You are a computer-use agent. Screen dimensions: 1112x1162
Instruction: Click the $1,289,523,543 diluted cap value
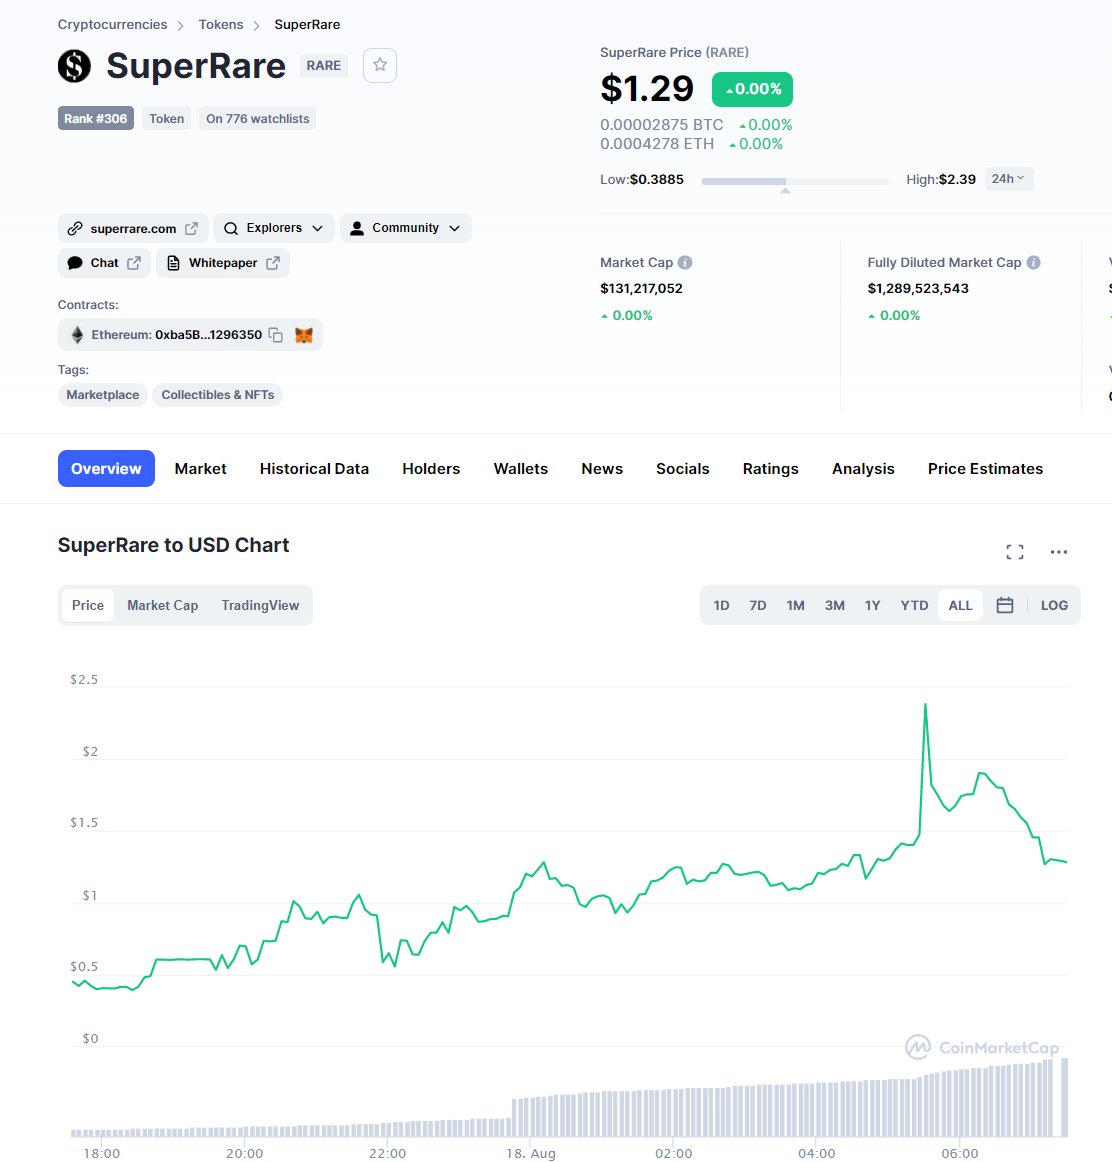918,288
